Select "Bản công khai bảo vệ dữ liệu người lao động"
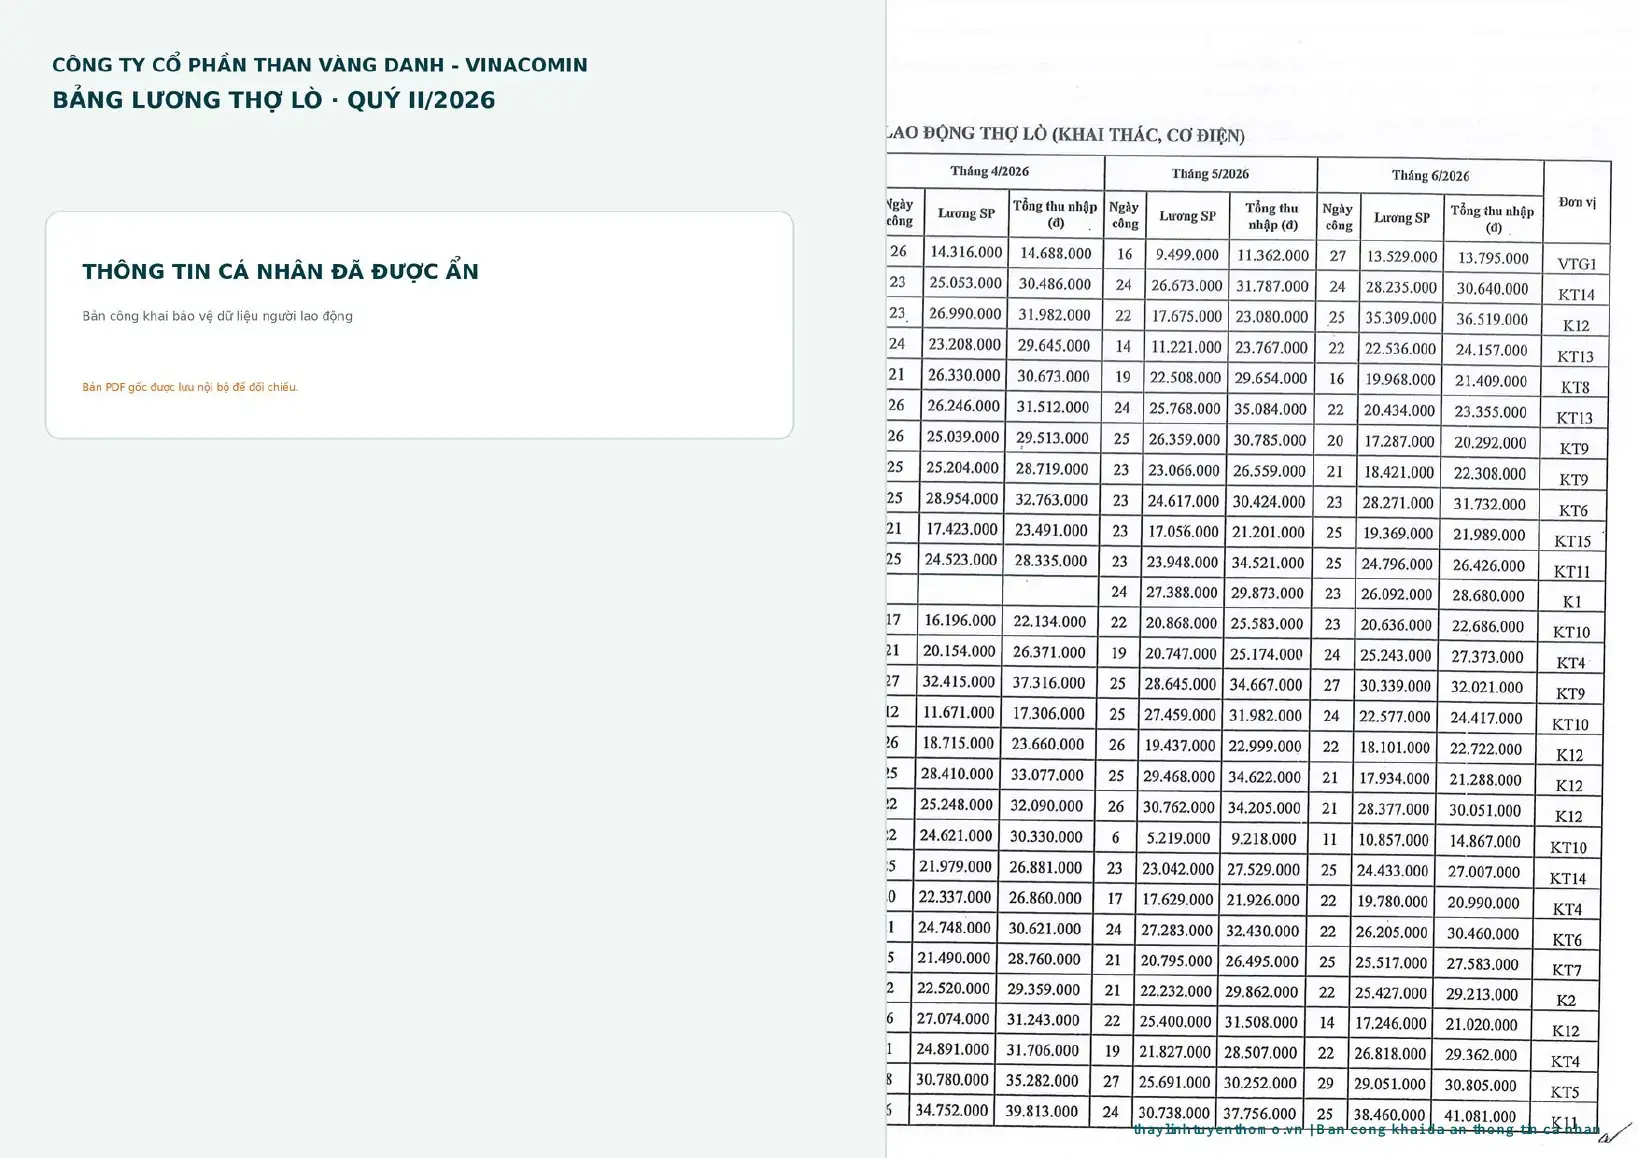The image size is (1638, 1158). (x=217, y=316)
